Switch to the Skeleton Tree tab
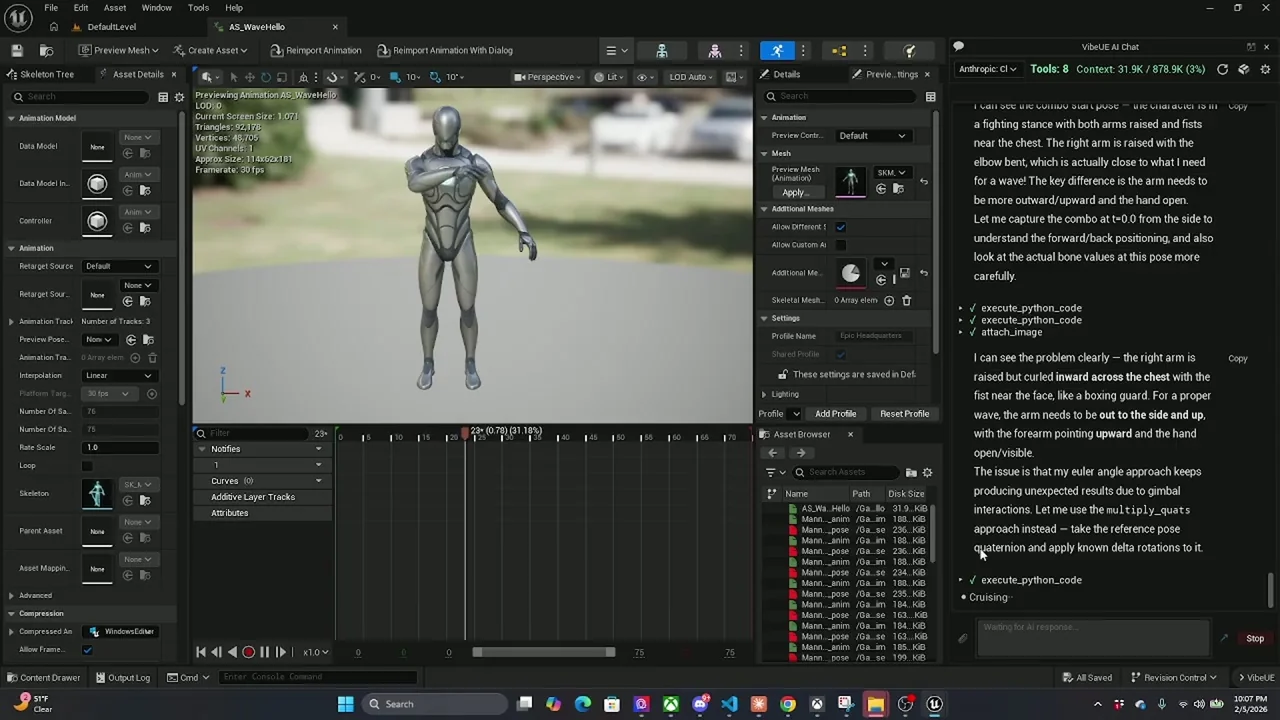 tap(46, 74)
